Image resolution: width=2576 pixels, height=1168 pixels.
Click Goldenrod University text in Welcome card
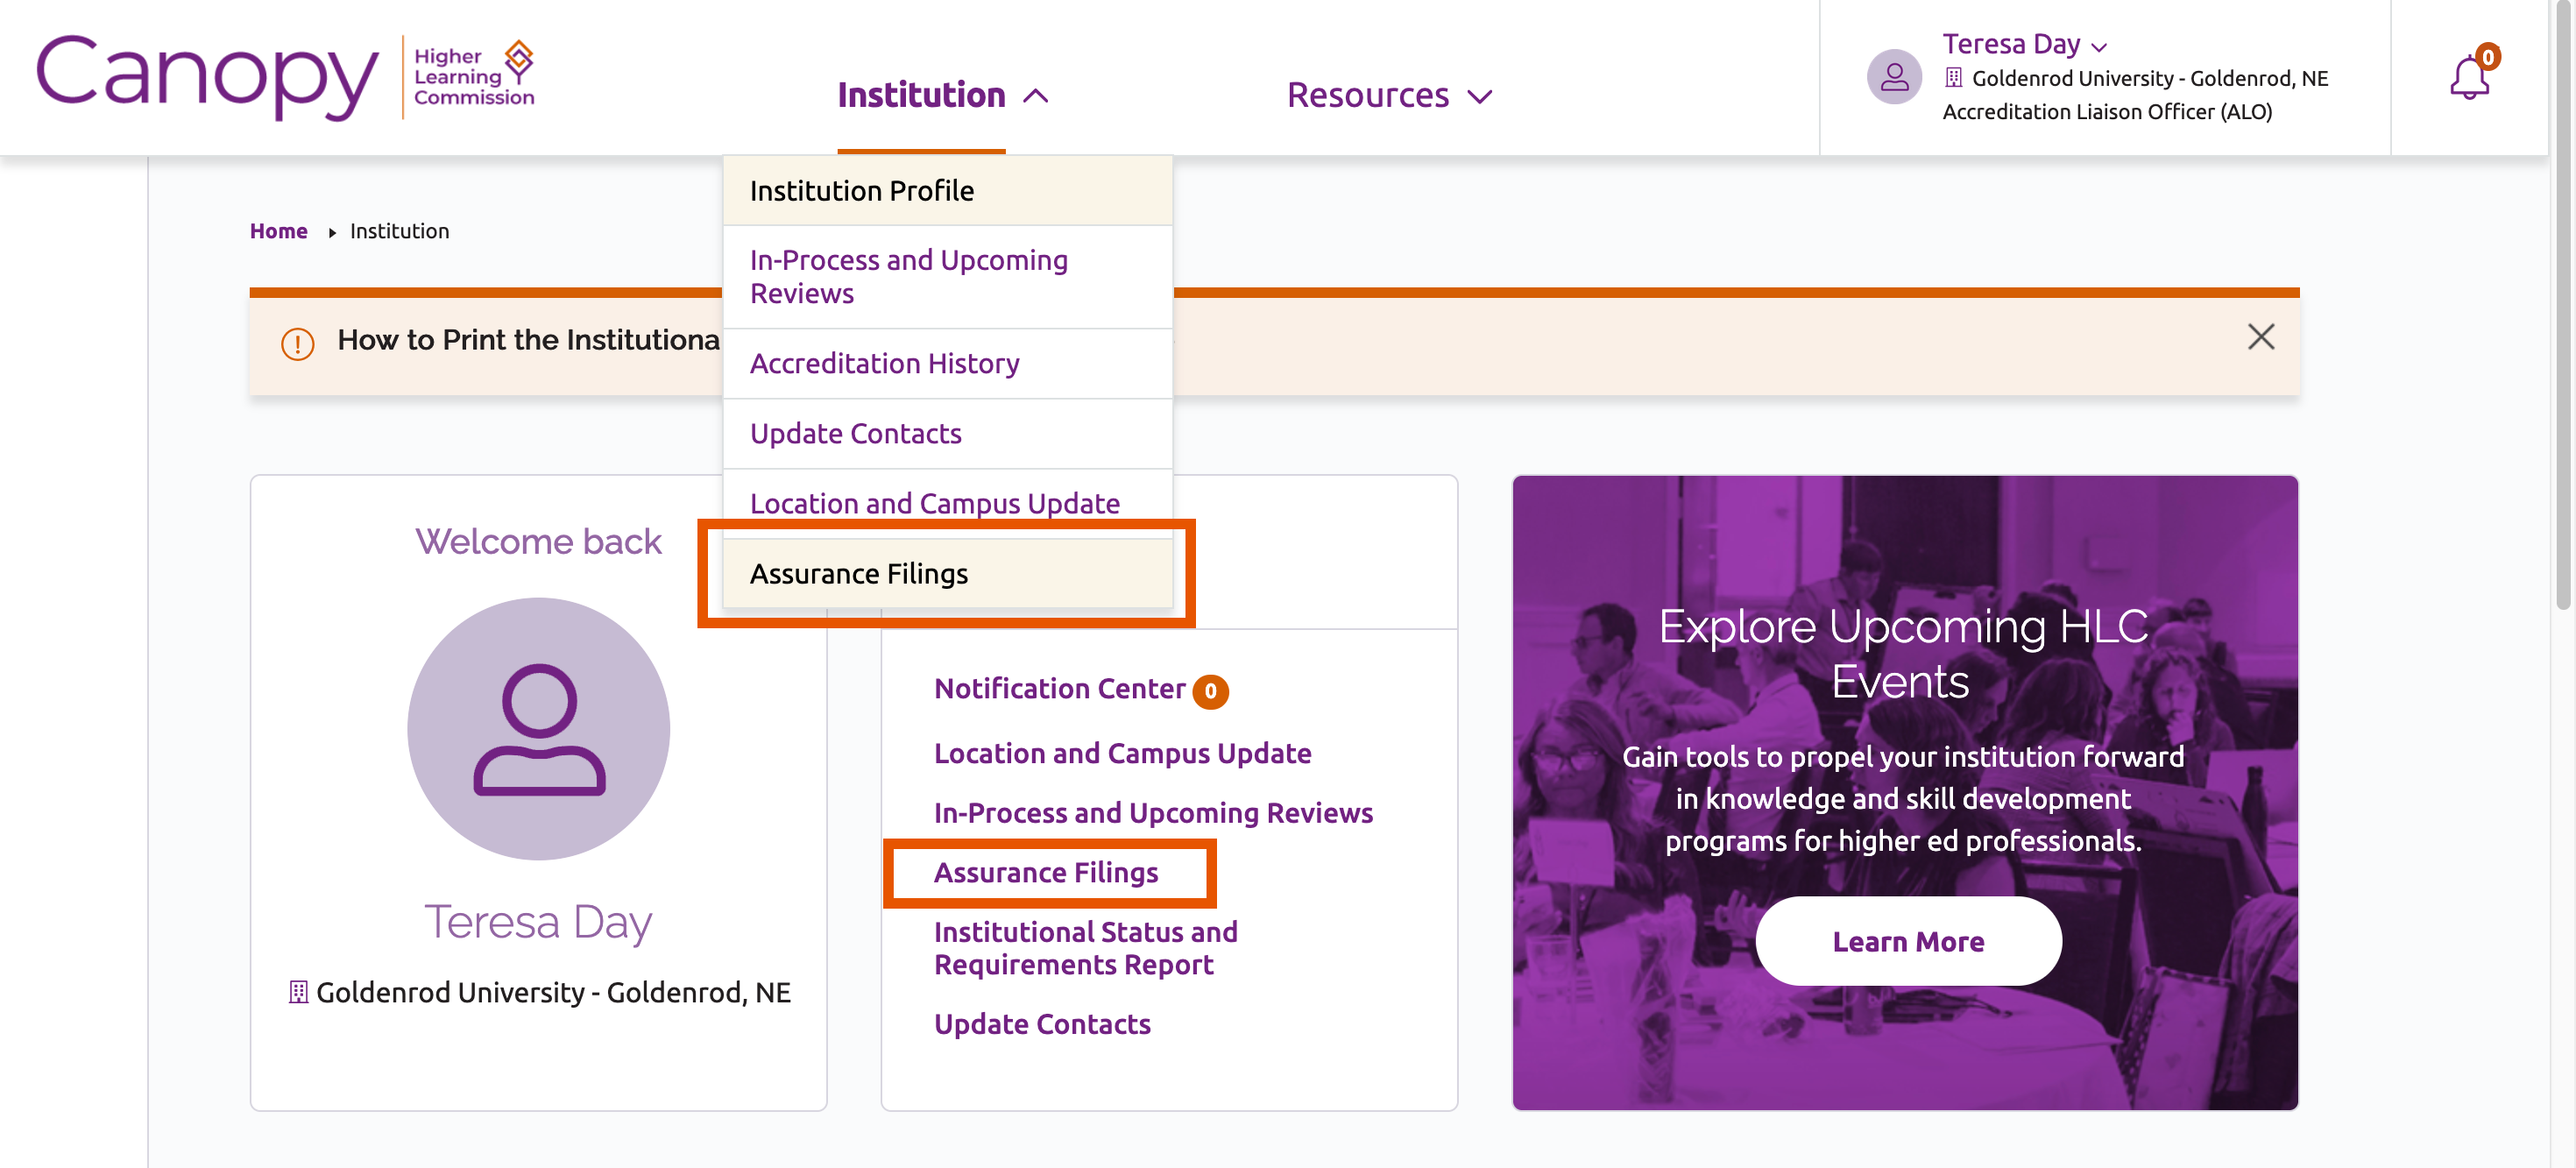point(553,992)
